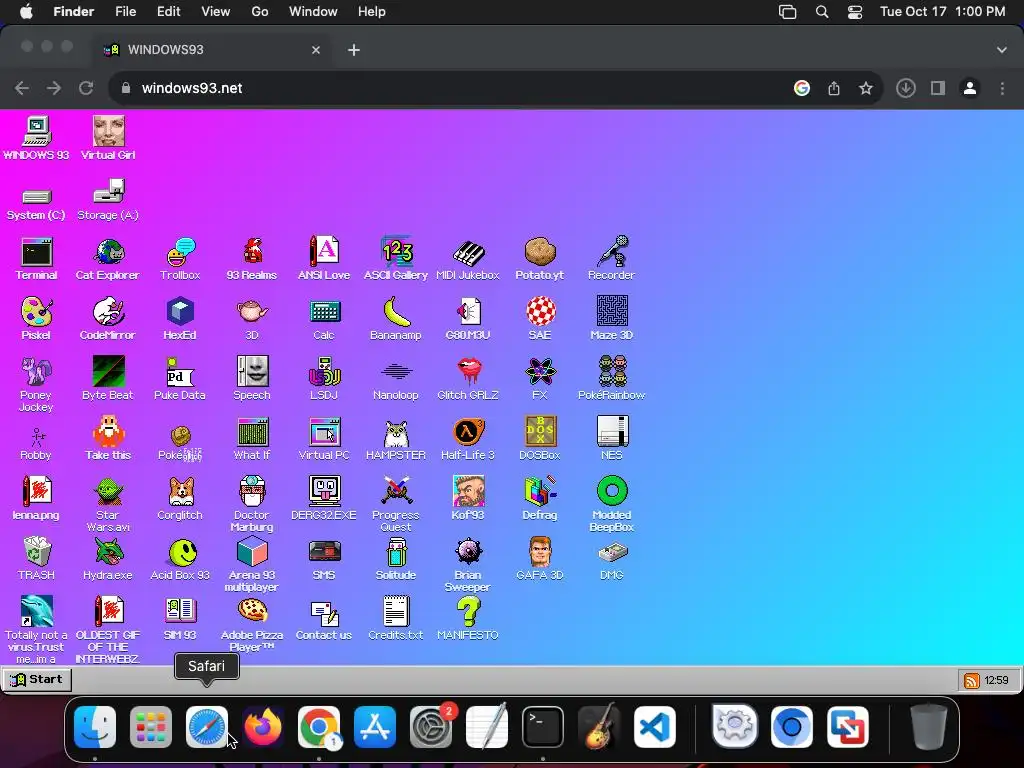Open the macOS Control Center toggle icon

pos(855,12)
